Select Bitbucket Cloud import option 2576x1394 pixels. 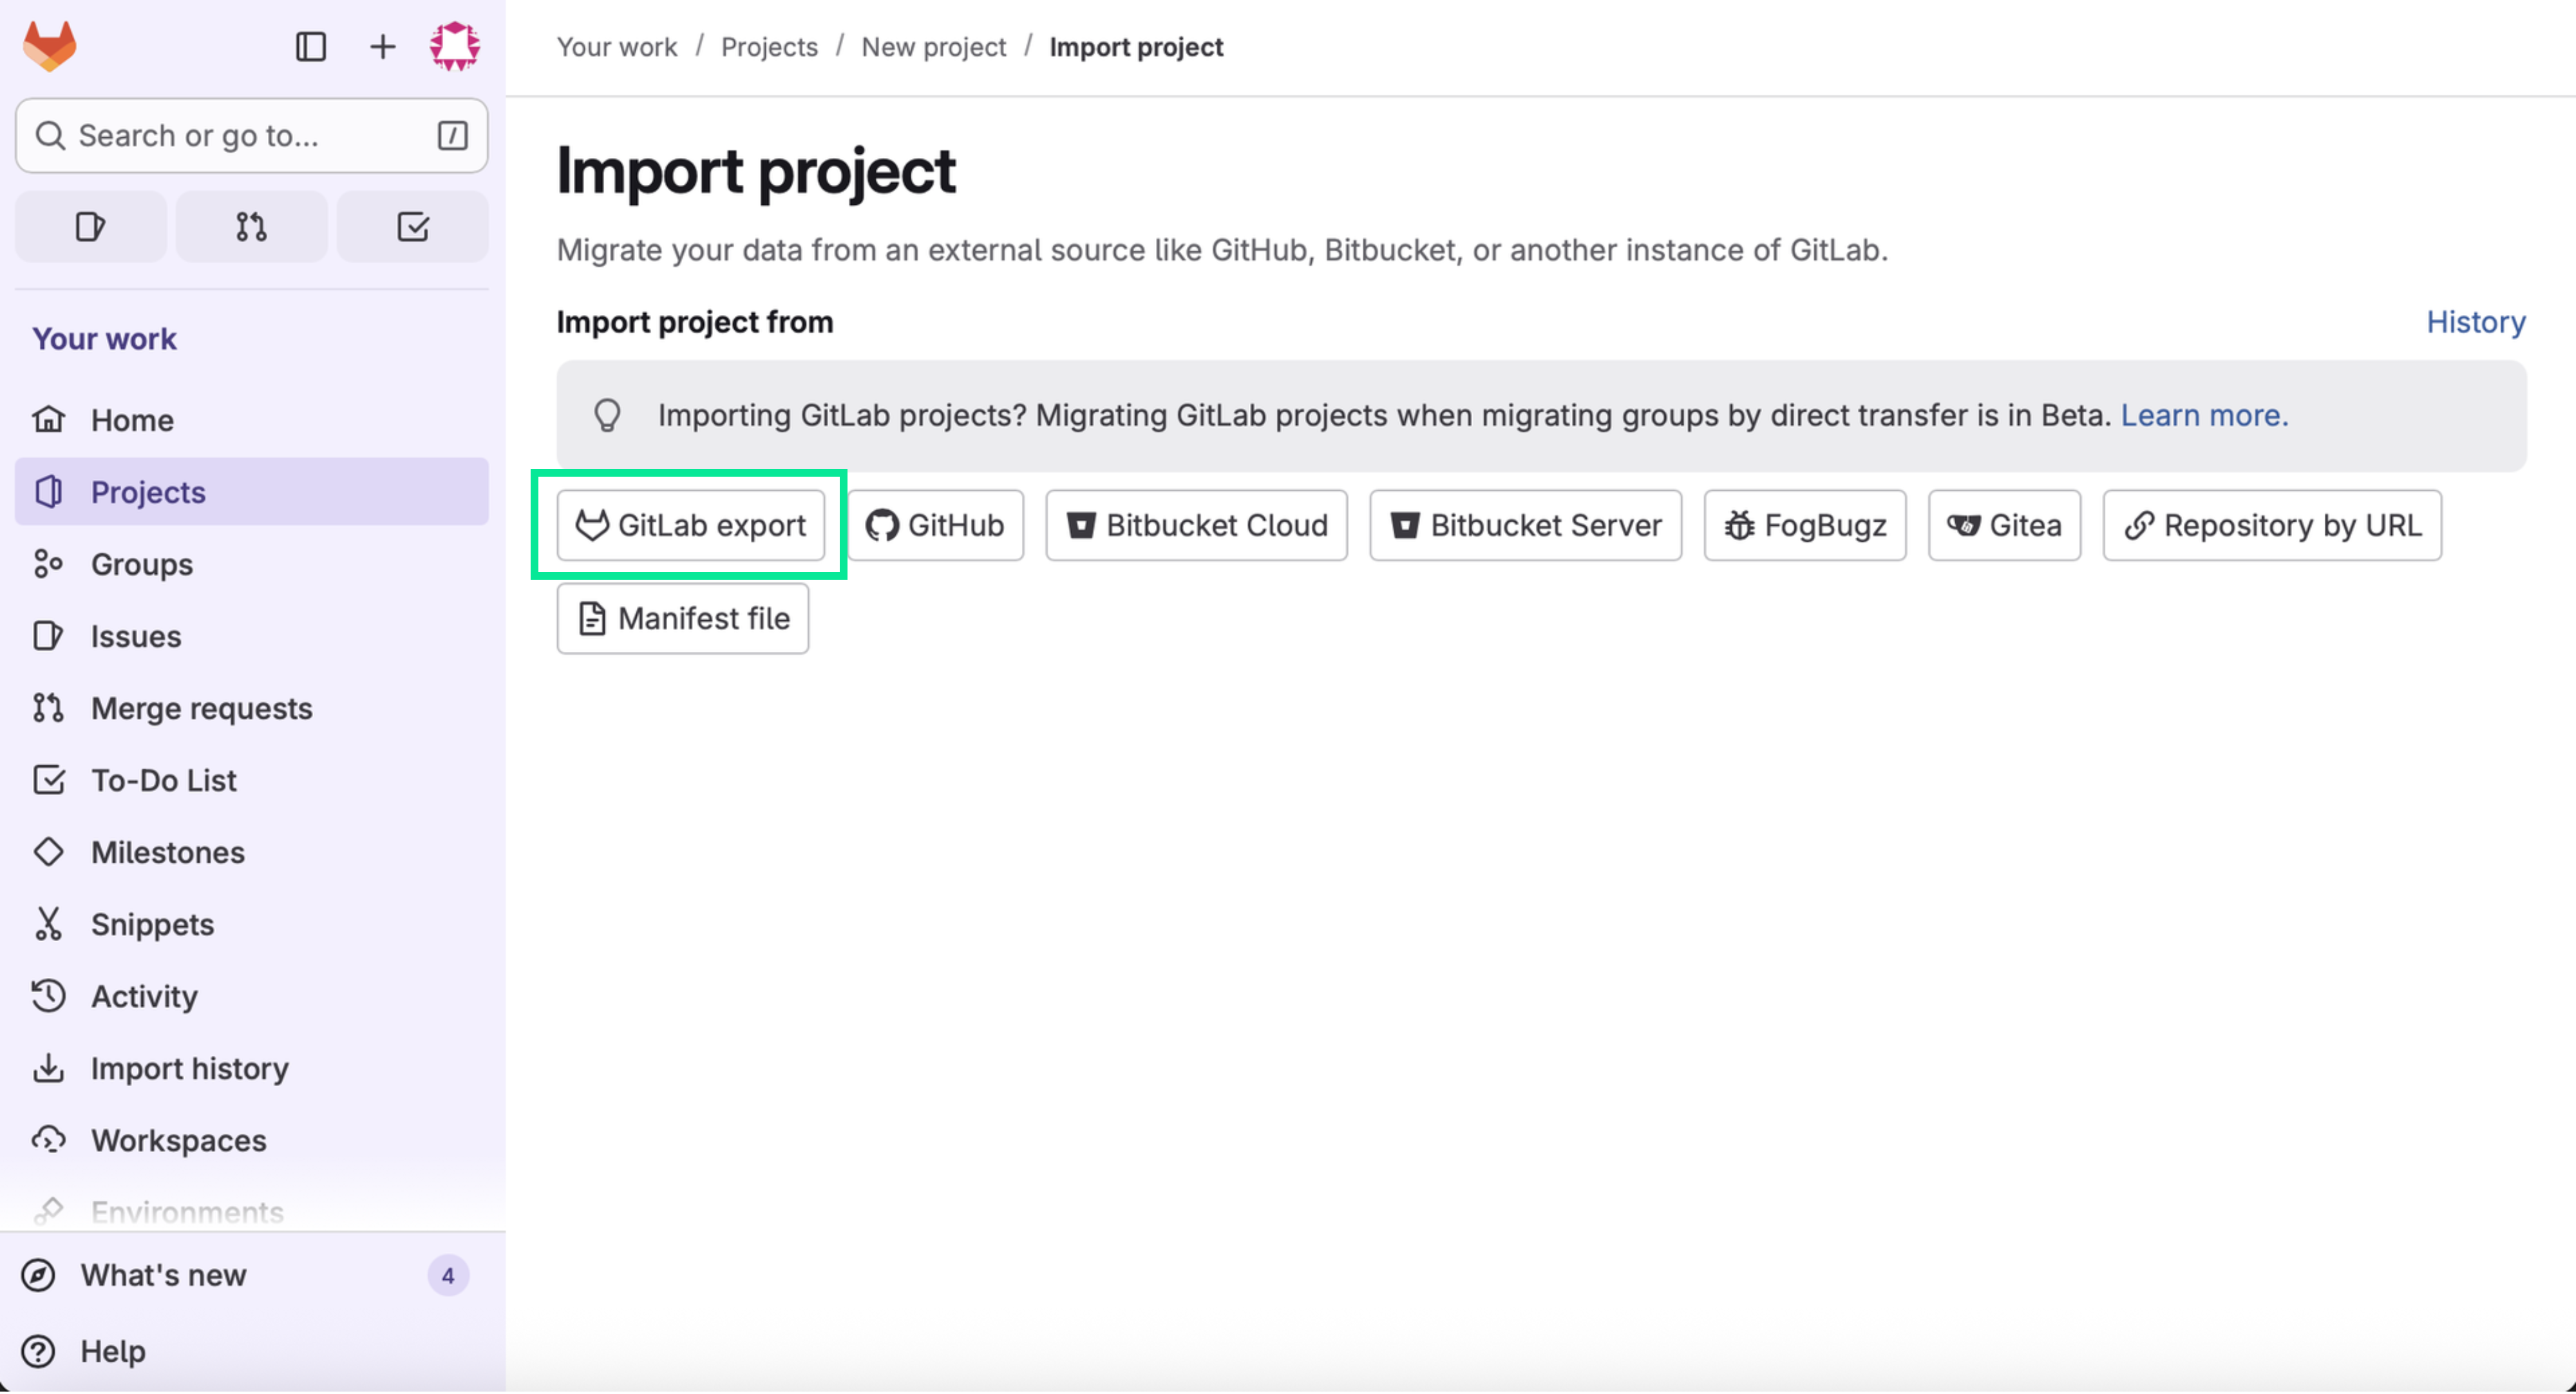click(x=1196, y=525)
